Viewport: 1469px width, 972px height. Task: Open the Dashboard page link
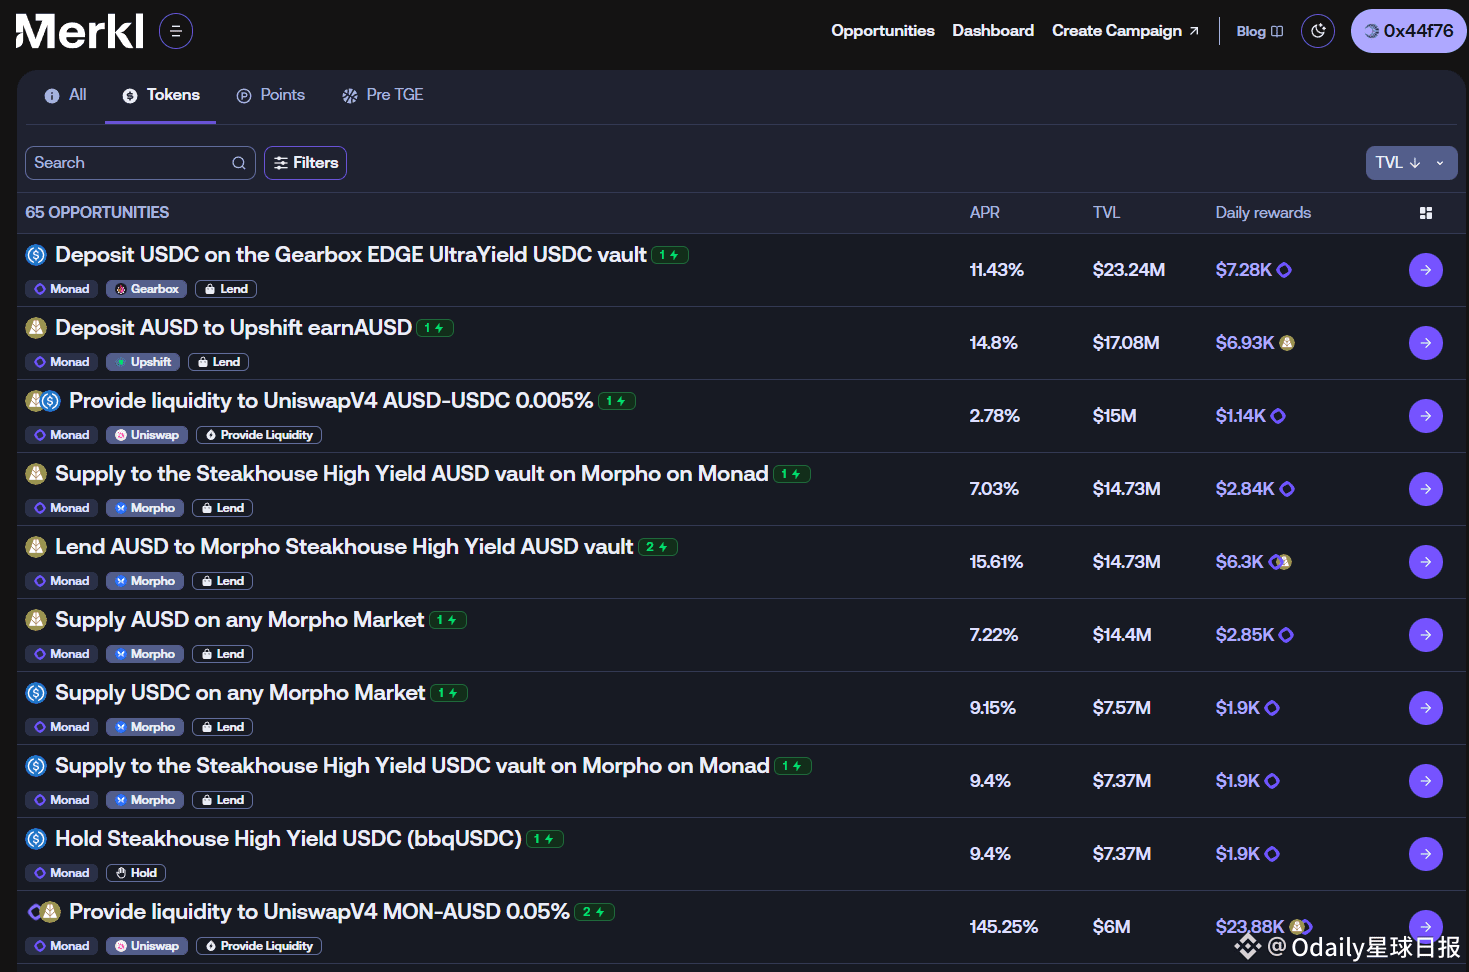point(992,31)
